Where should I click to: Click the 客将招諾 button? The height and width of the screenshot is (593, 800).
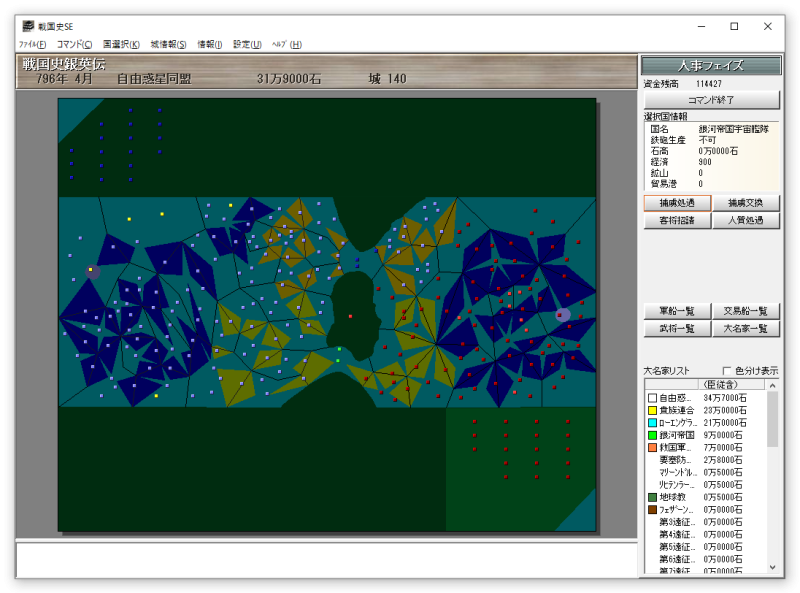click(677, 220)
